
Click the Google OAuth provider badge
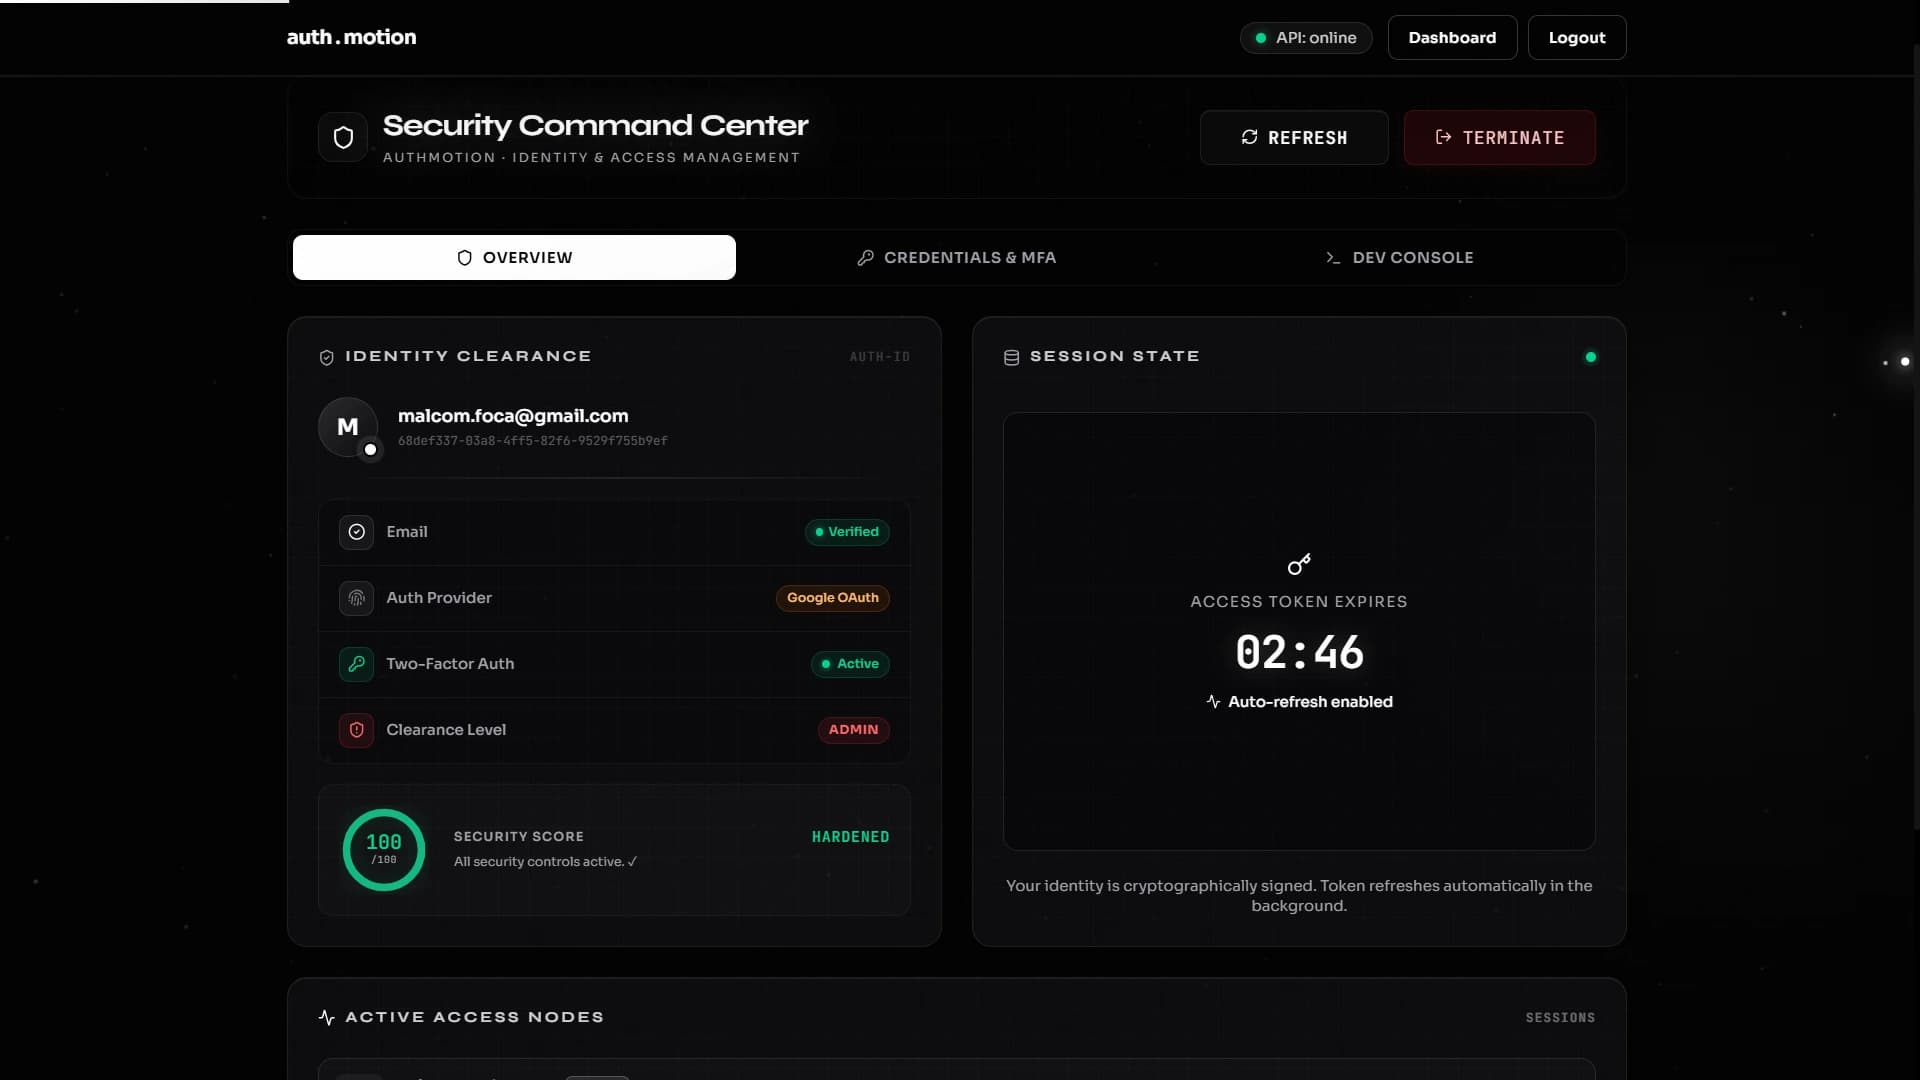pyautogui.click(x=832, y=598)
